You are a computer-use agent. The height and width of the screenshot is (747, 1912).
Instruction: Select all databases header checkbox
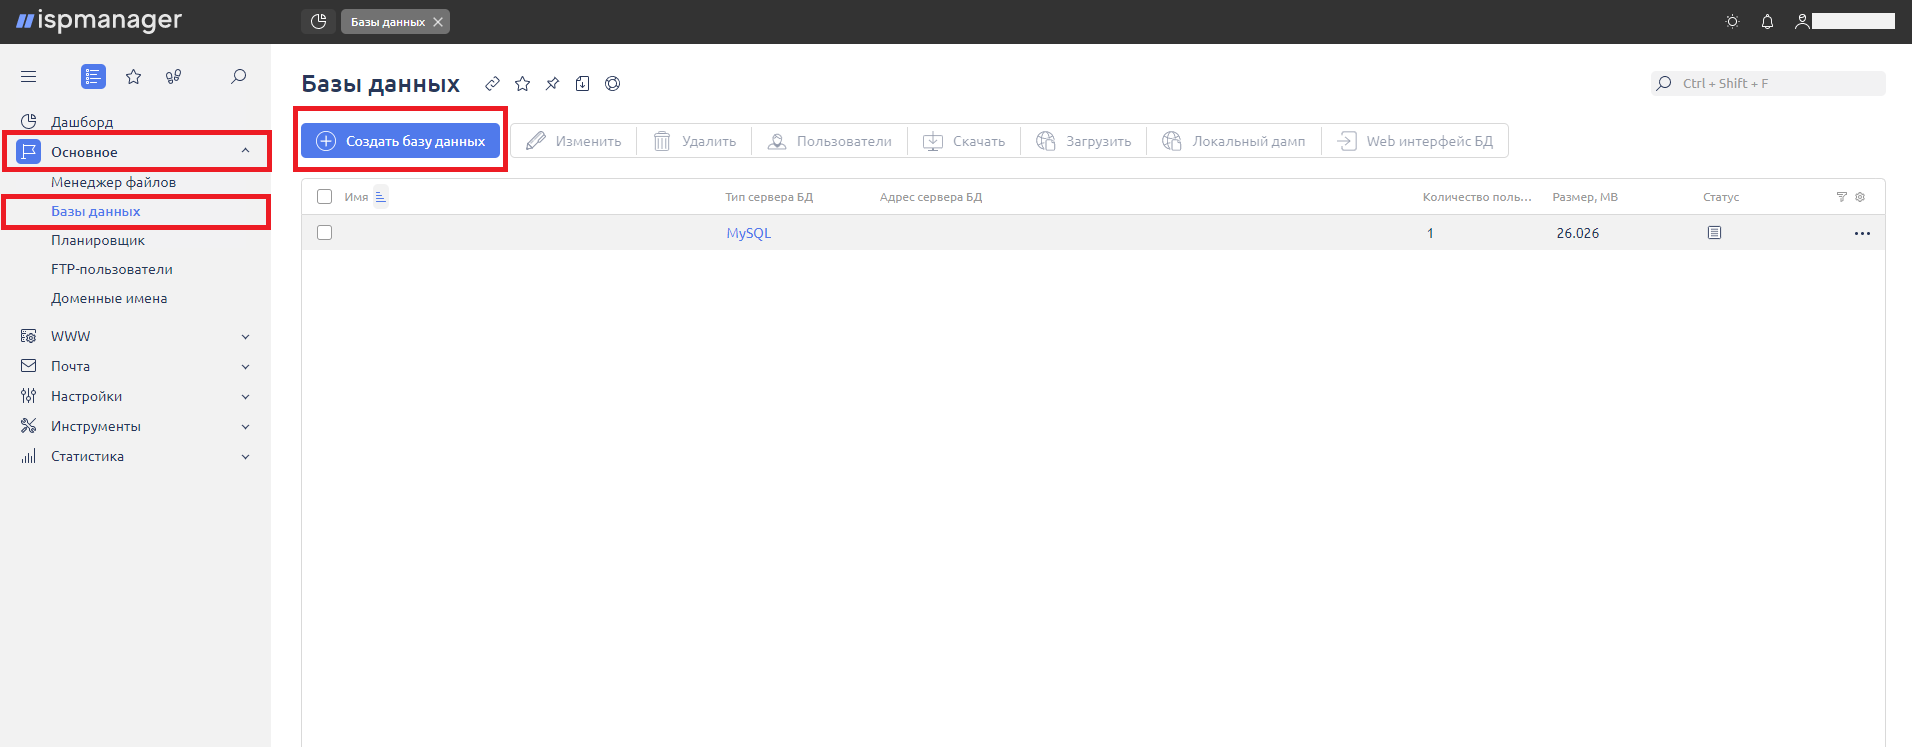tap(324, 197)
